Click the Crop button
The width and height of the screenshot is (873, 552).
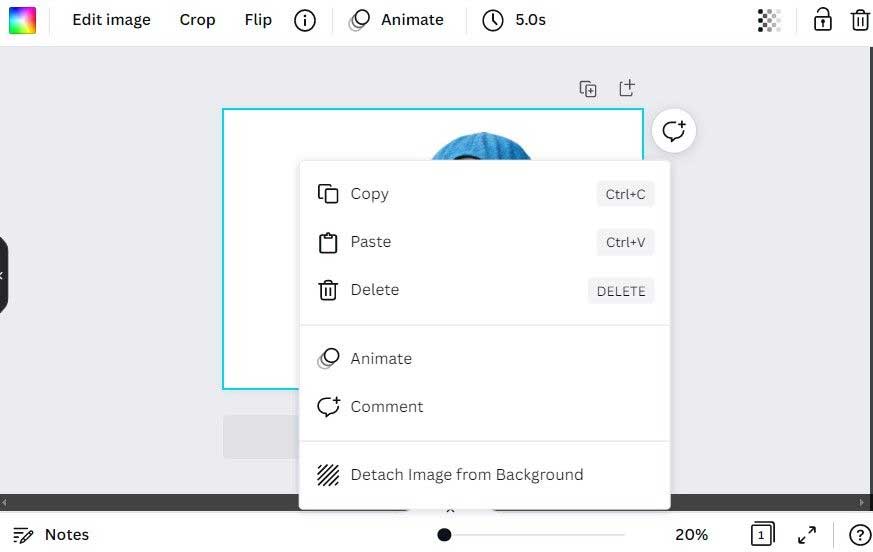click(x=197, y=20)
